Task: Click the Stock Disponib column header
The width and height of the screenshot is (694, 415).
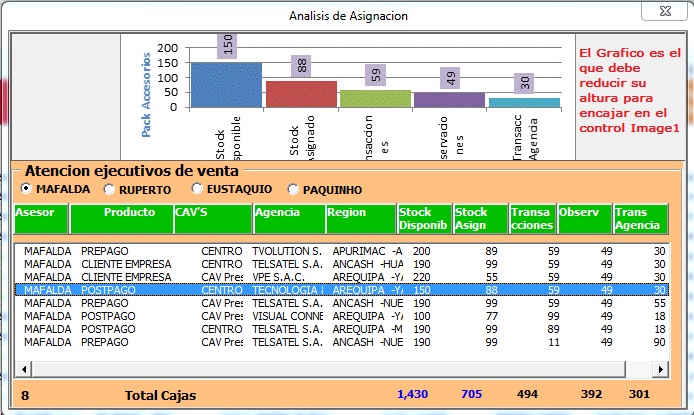Action: 424,219
